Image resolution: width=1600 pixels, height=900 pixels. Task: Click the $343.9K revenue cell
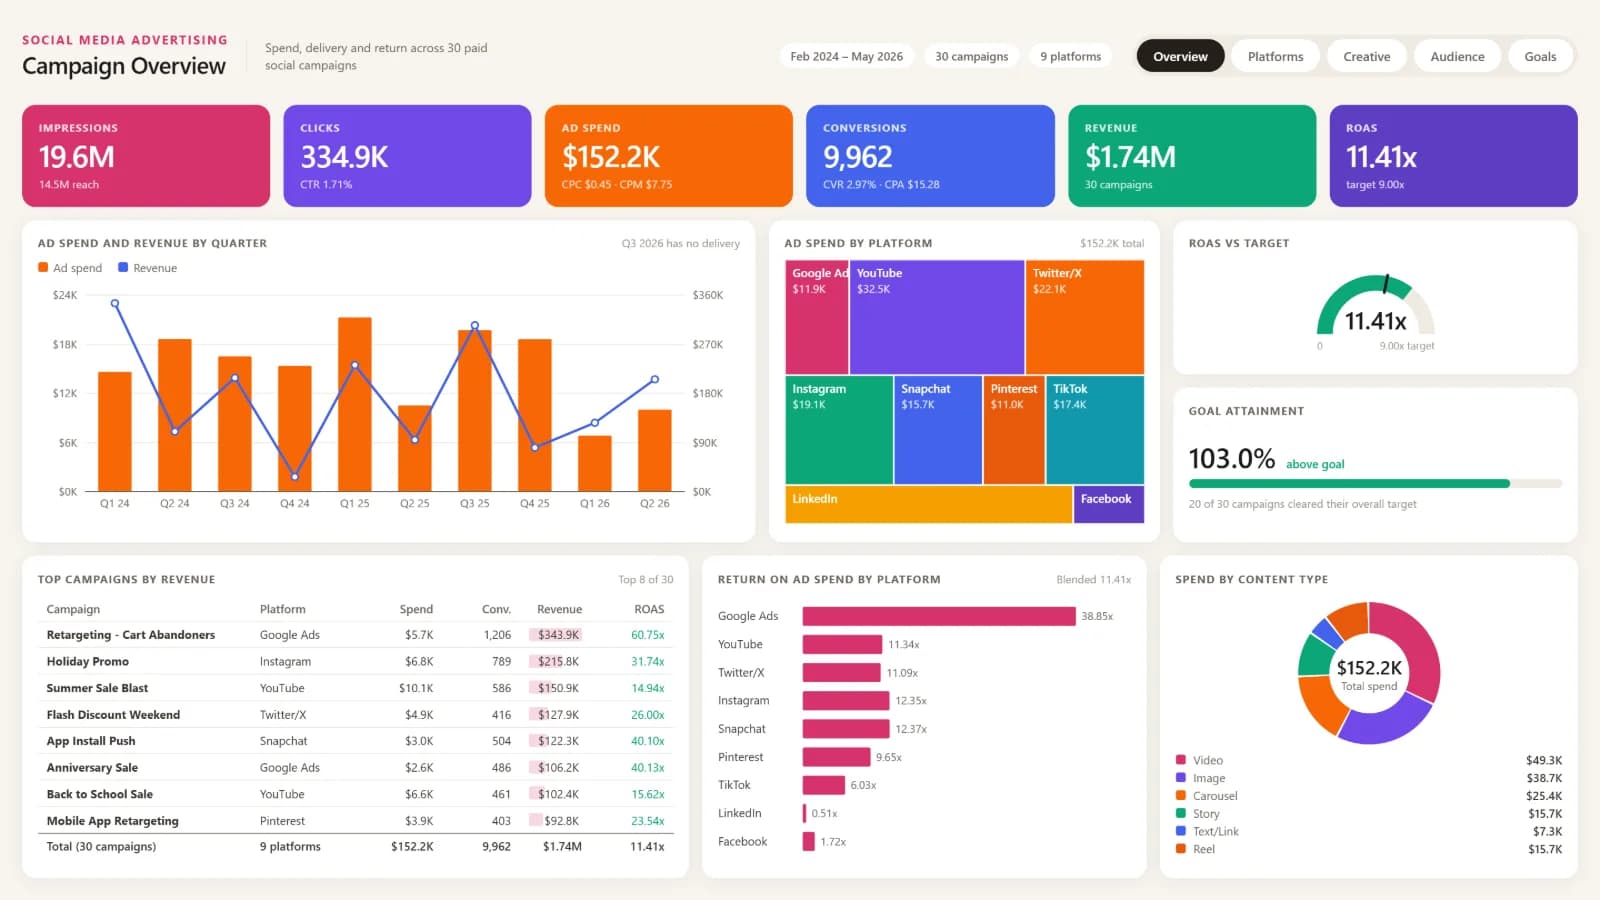(558, 635)
